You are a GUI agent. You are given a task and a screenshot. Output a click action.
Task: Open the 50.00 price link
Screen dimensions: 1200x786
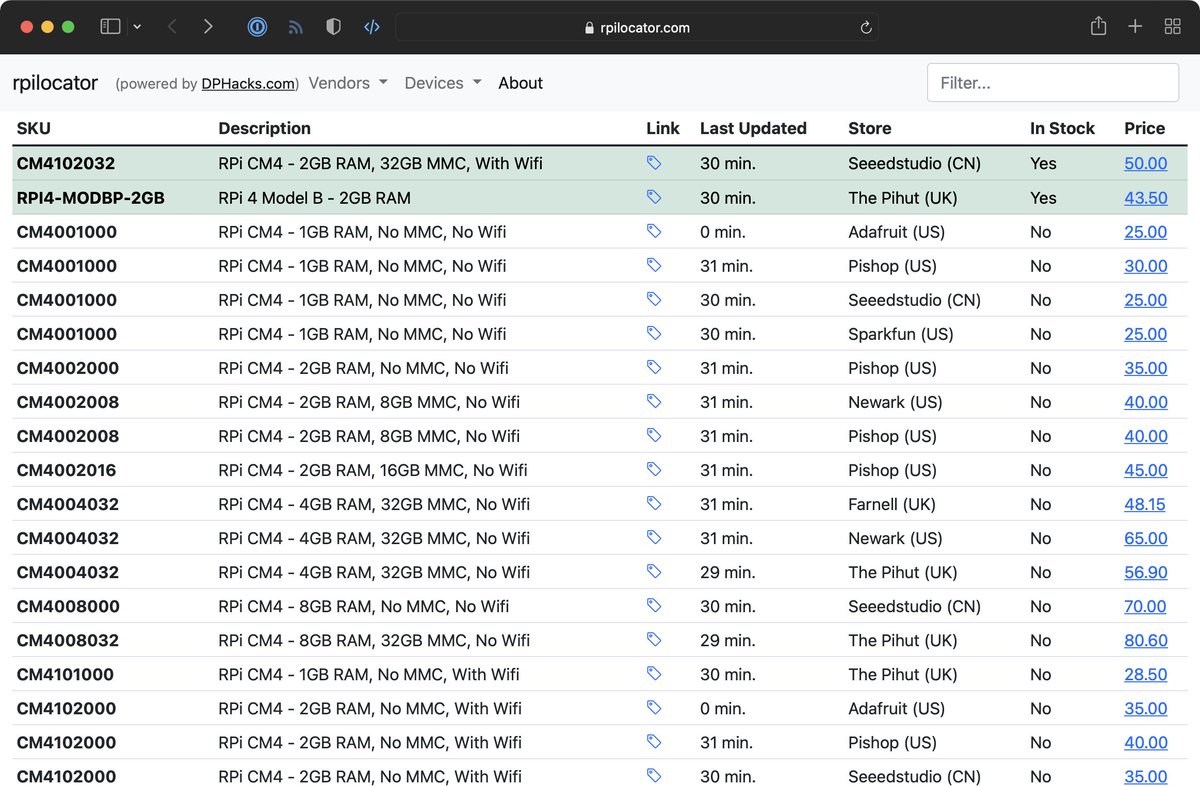click(1145, 163)
